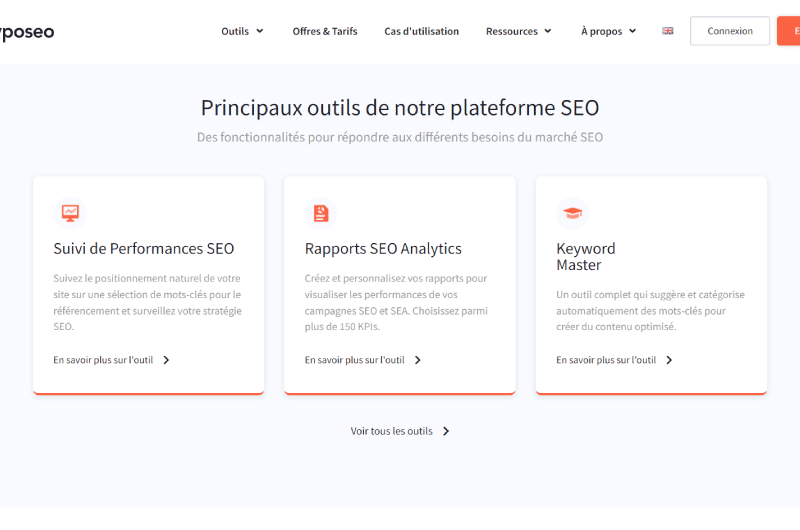Click the Connexion button
This screenshot has height=530, width=800.
(x=730, y=31)
